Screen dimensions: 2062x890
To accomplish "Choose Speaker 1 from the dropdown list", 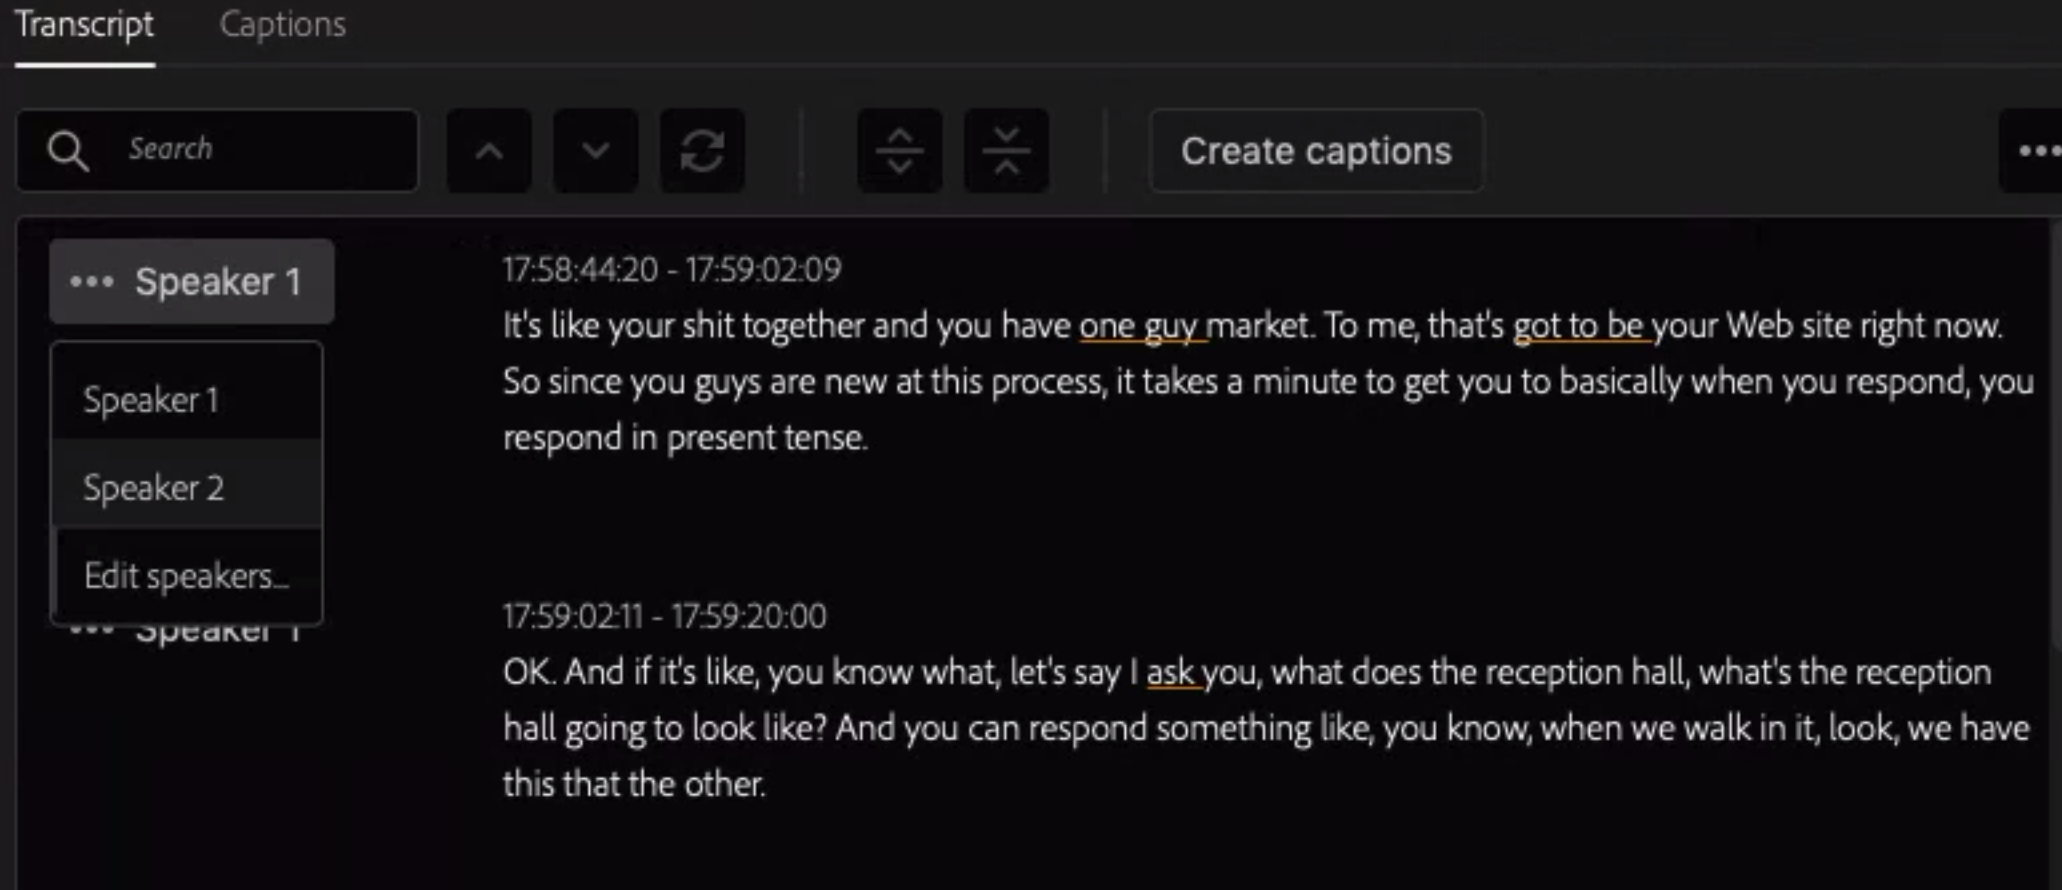I will 187,400.
